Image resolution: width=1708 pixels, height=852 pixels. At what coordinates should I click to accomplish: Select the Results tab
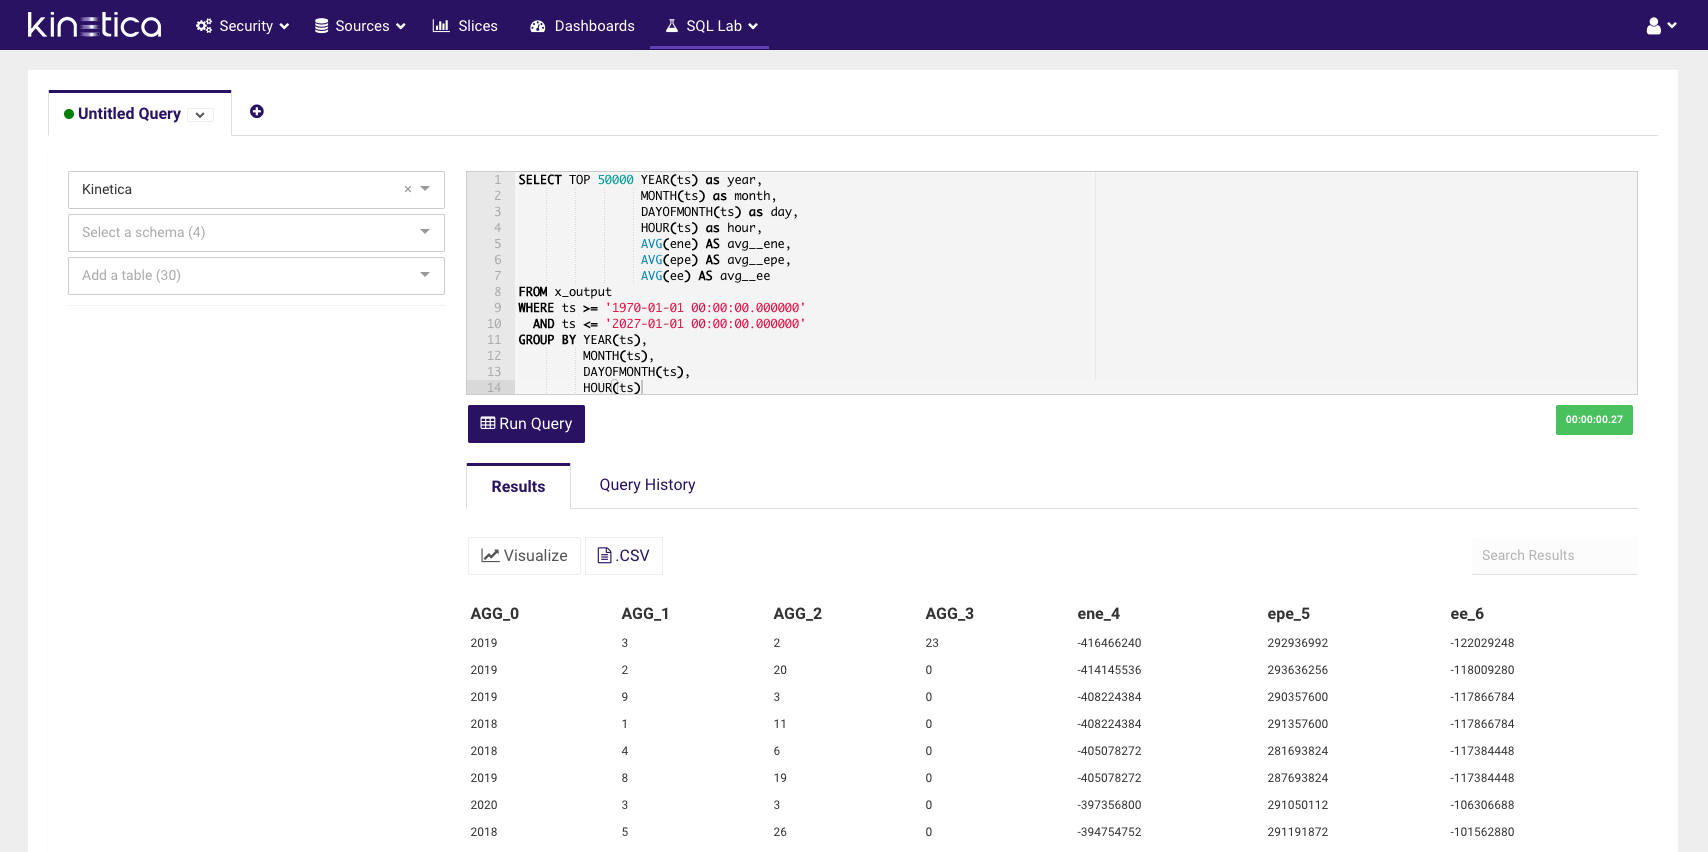(518, 487)
